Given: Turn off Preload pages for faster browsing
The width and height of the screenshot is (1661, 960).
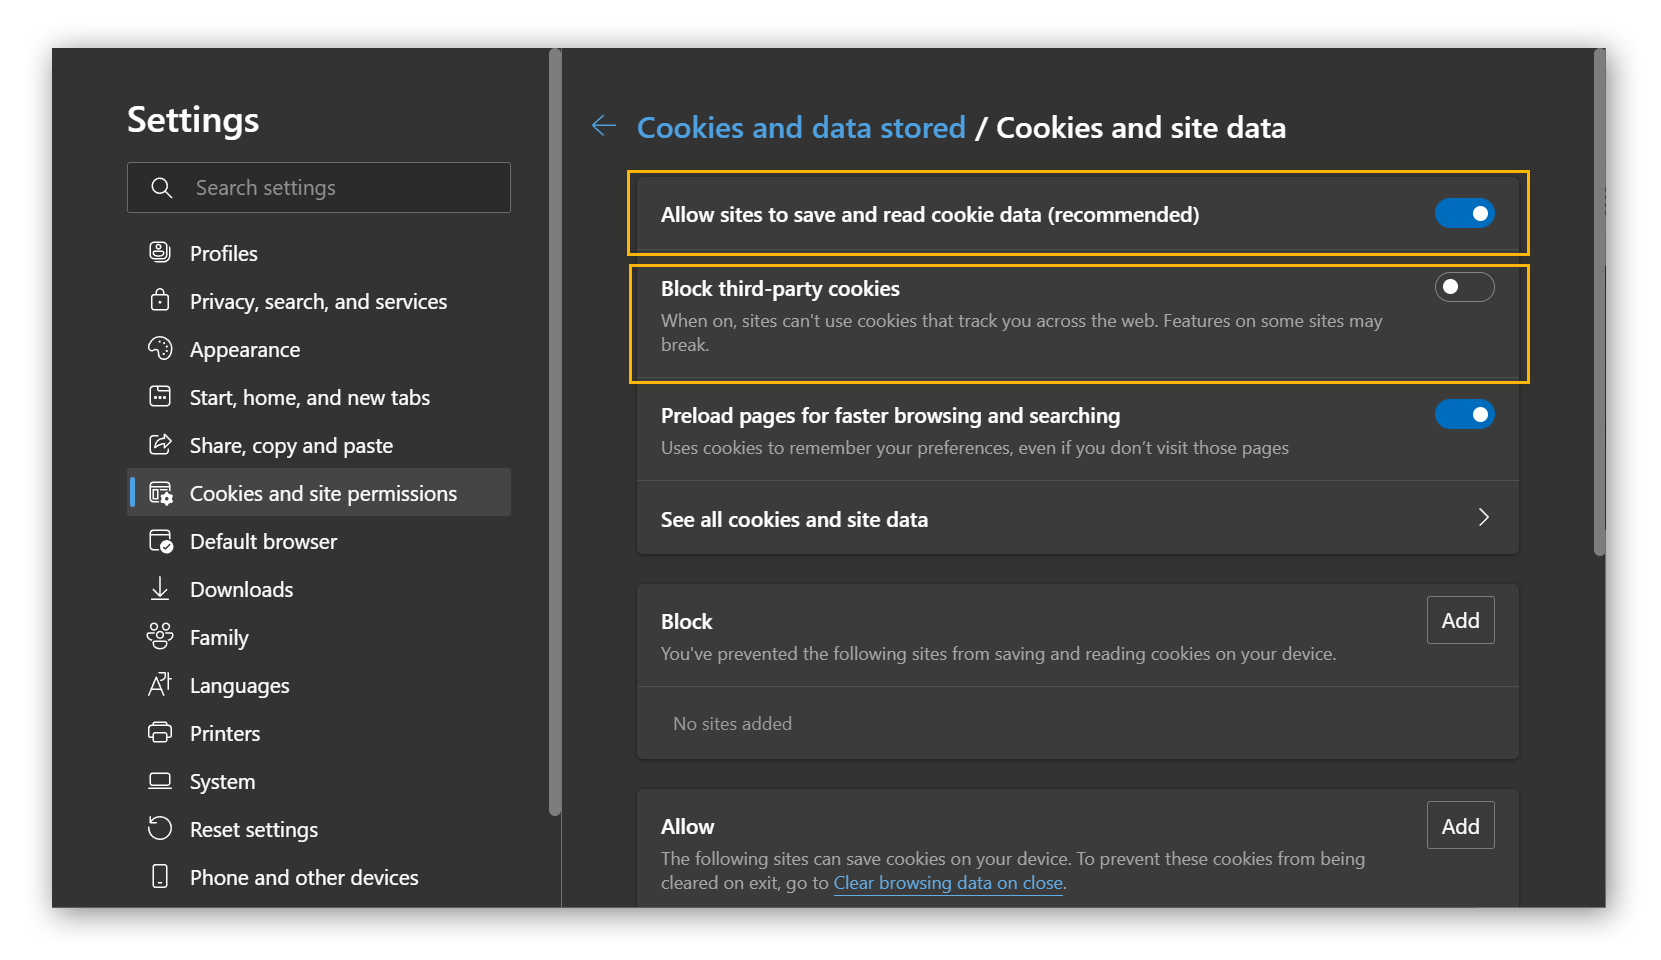Looking at the screenshot, I should click(1464, 414).
